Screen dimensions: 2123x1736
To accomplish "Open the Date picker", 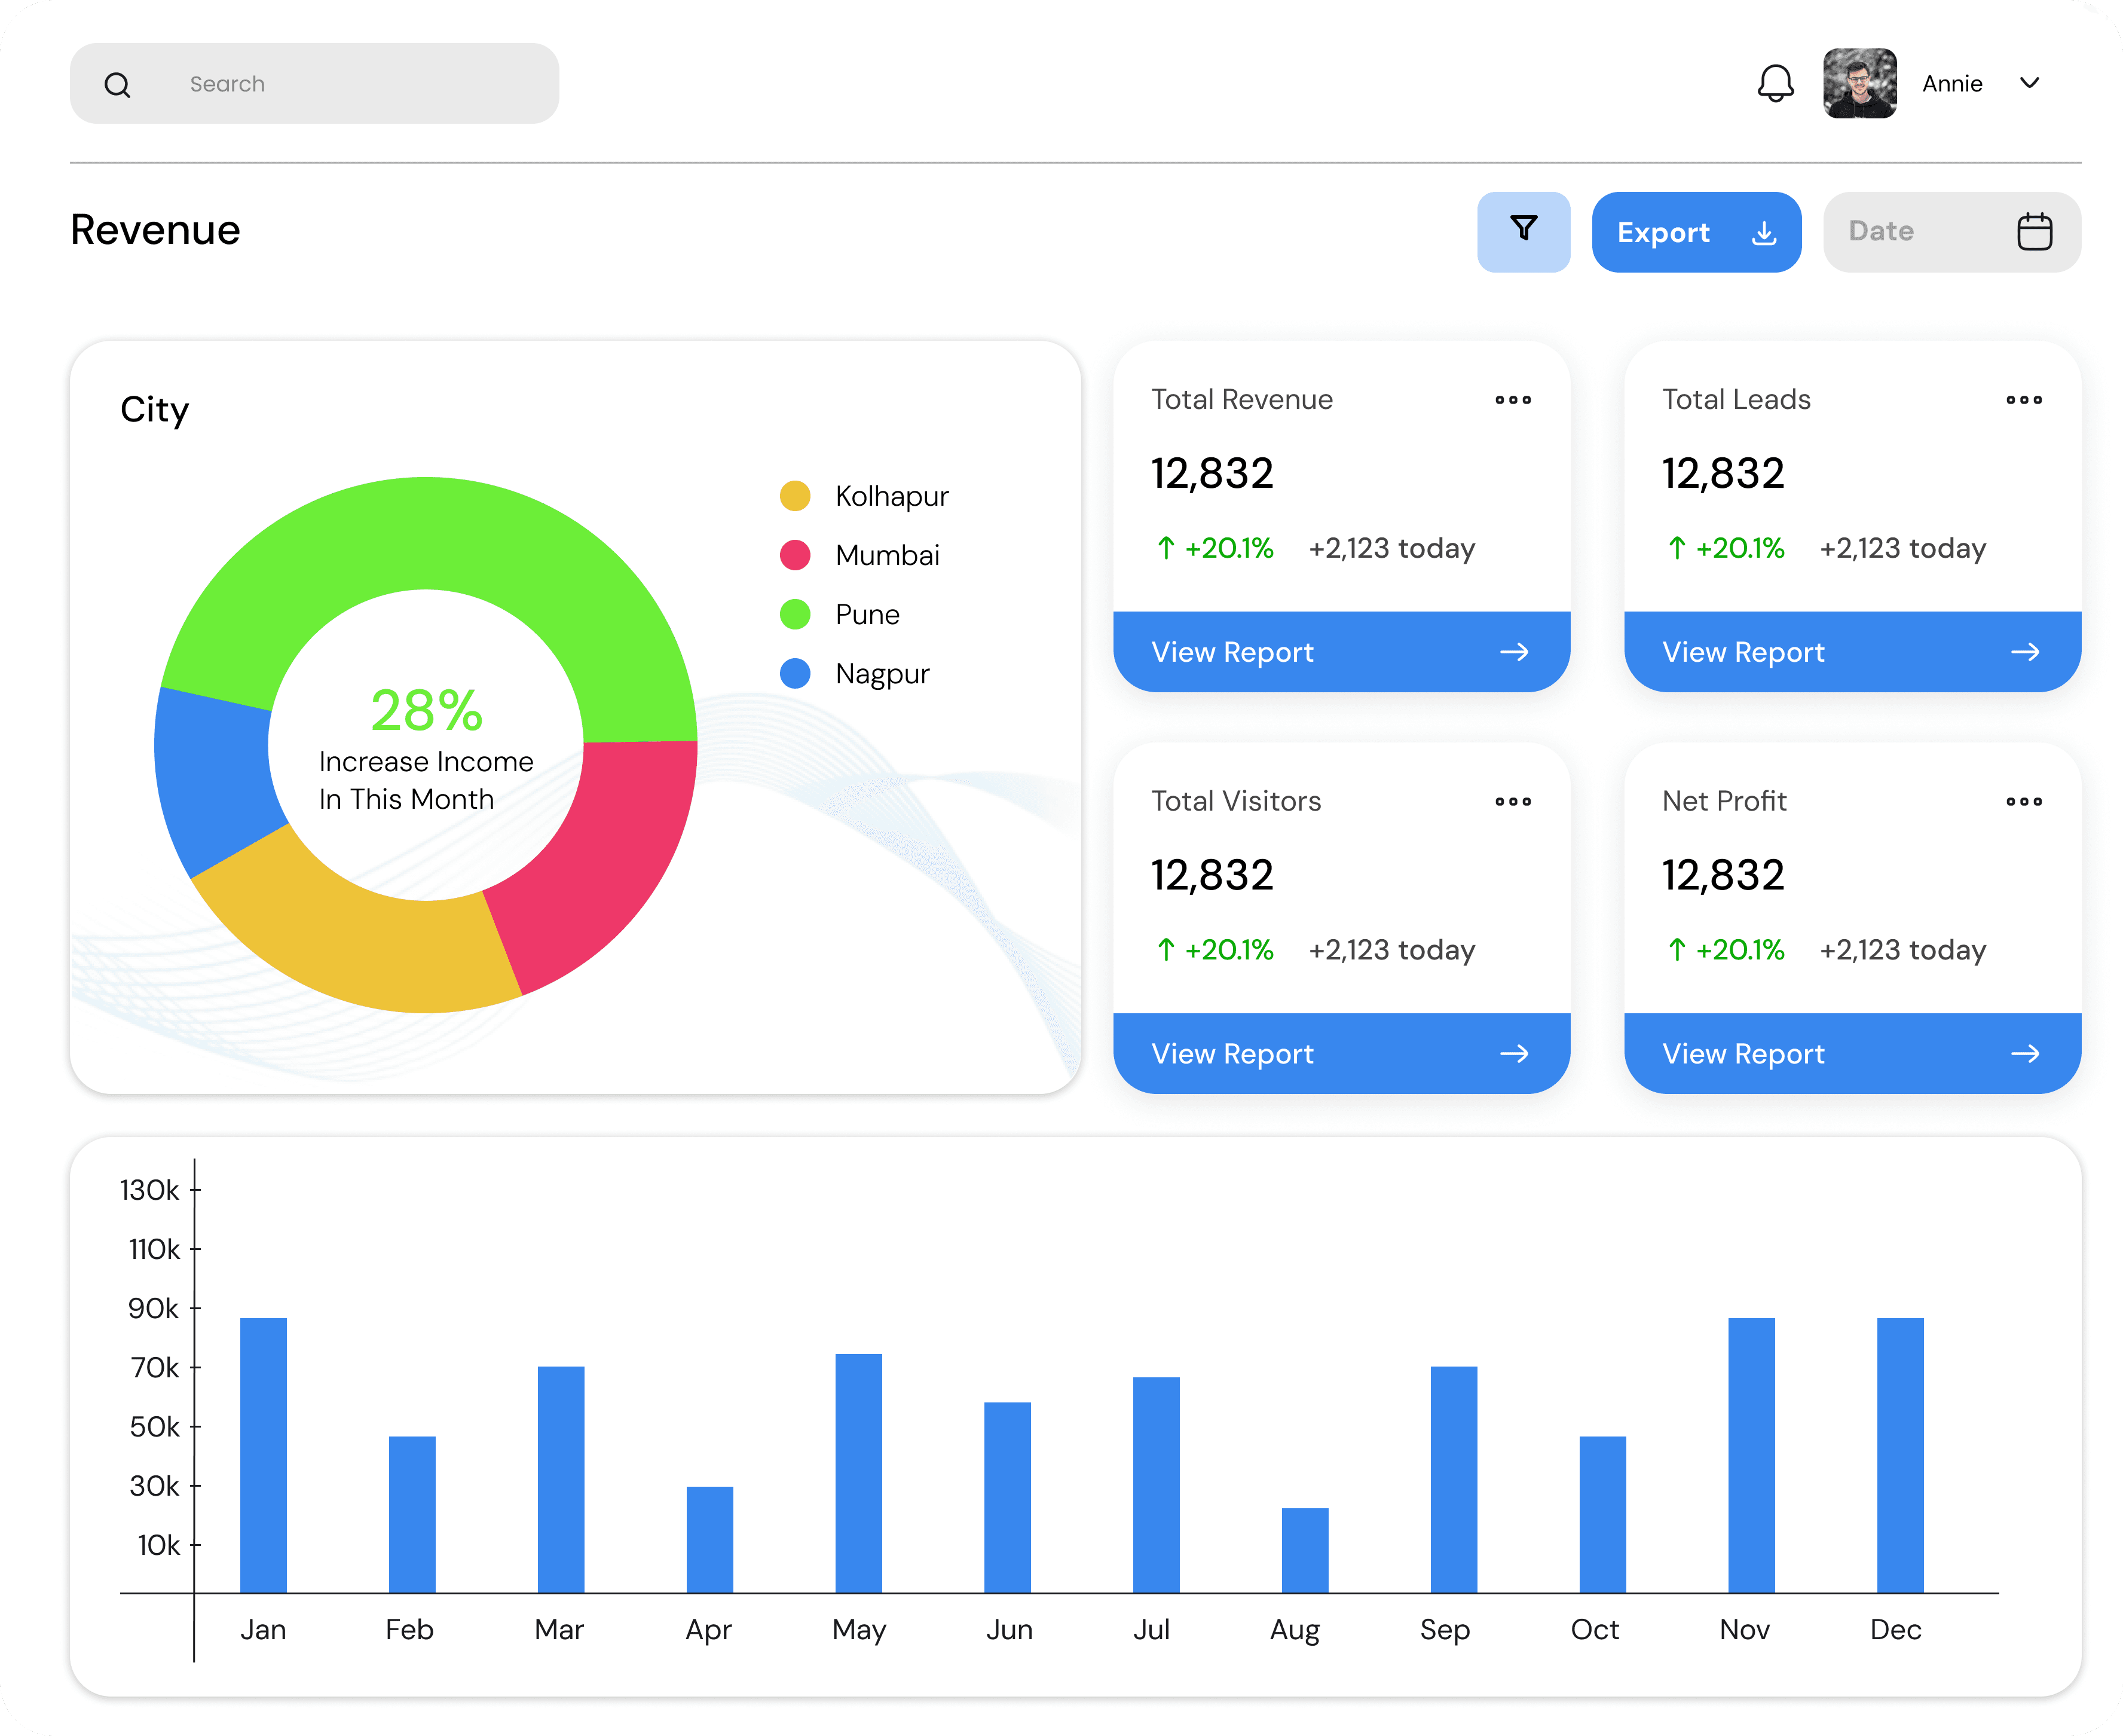I will point(1950,231).
